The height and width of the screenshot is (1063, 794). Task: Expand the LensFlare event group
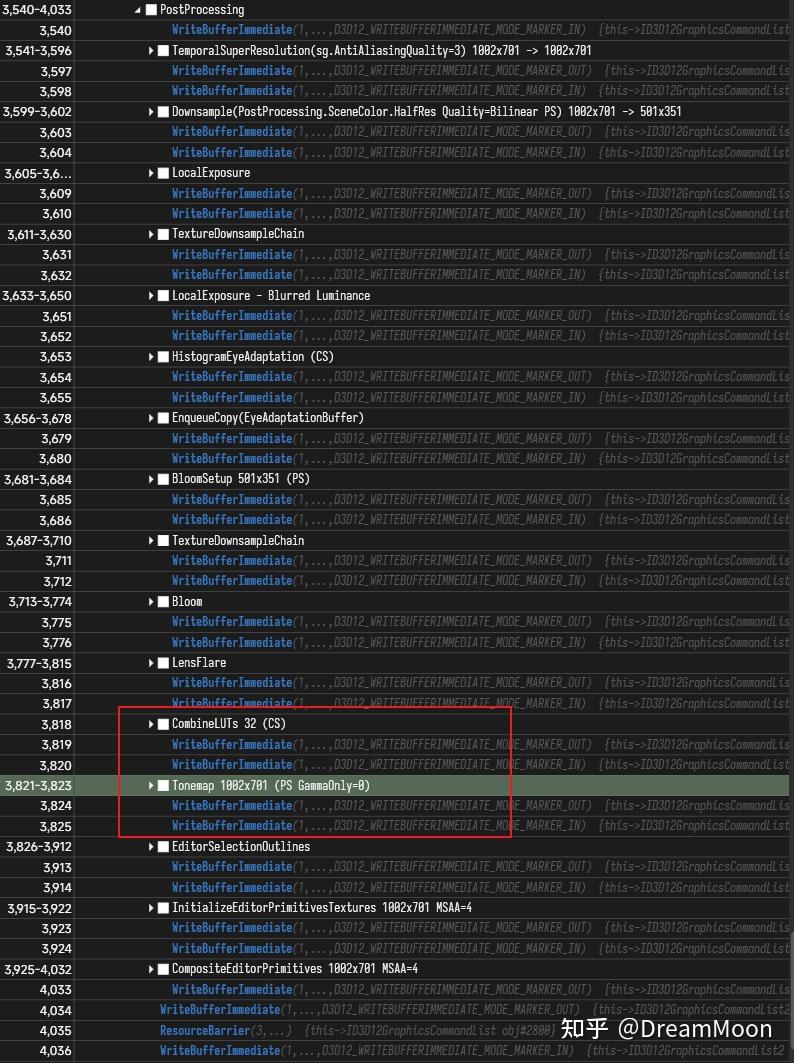pyautogui.click(x=151, y=663)
